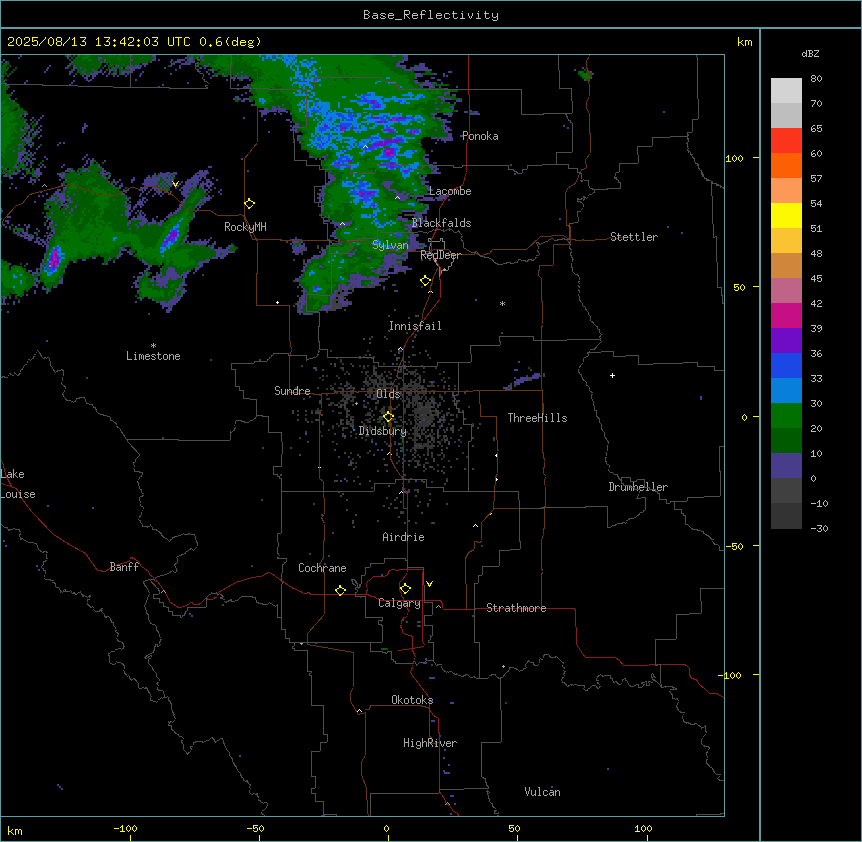The height and width of the screenshot is (842, 862).
Task: Click the yellow diamond marker south of RedDeer
Action: (x=426, y=281)
